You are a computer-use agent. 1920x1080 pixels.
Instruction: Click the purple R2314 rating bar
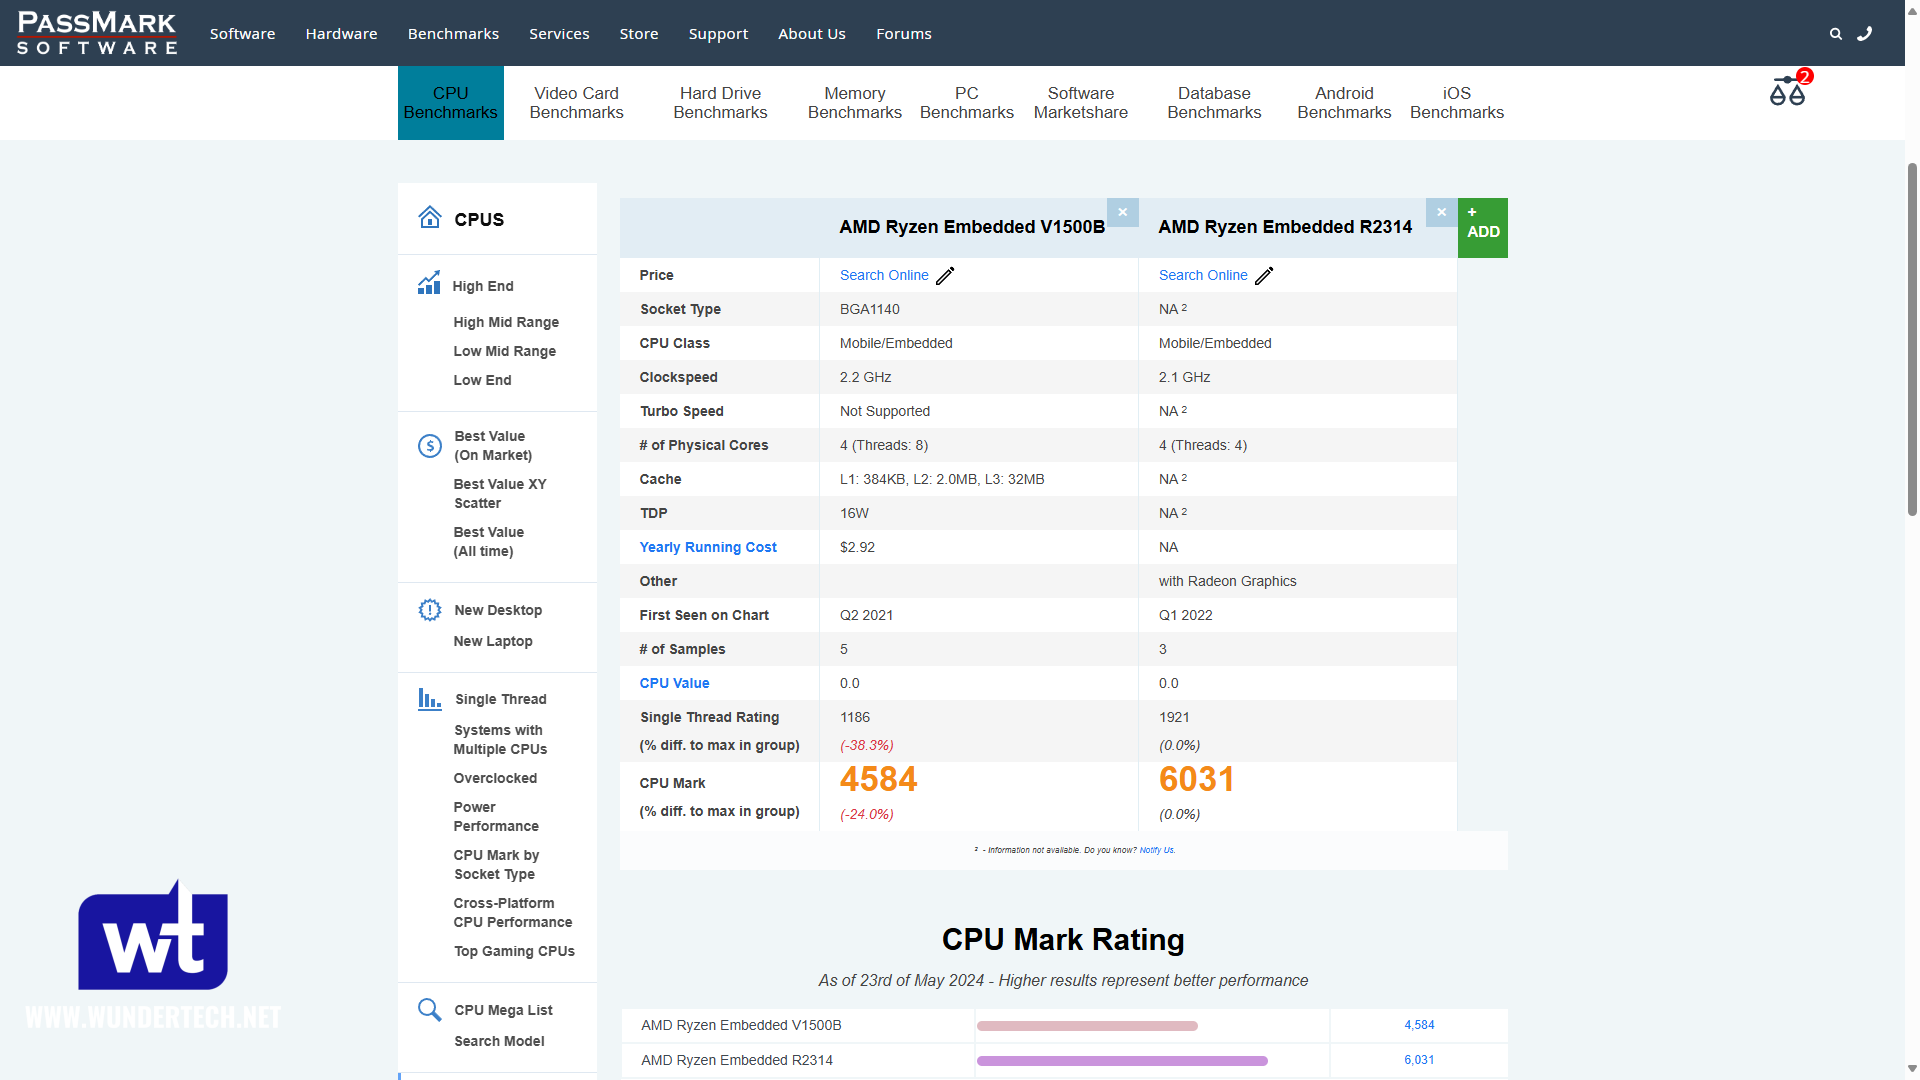pyautogui.click(x=1122, y=1061)
